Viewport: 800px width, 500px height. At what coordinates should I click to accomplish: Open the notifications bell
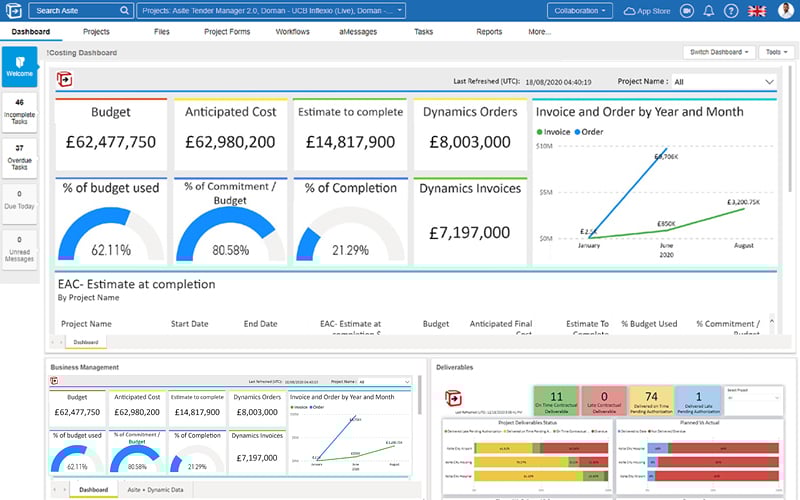tap(709, 11)
